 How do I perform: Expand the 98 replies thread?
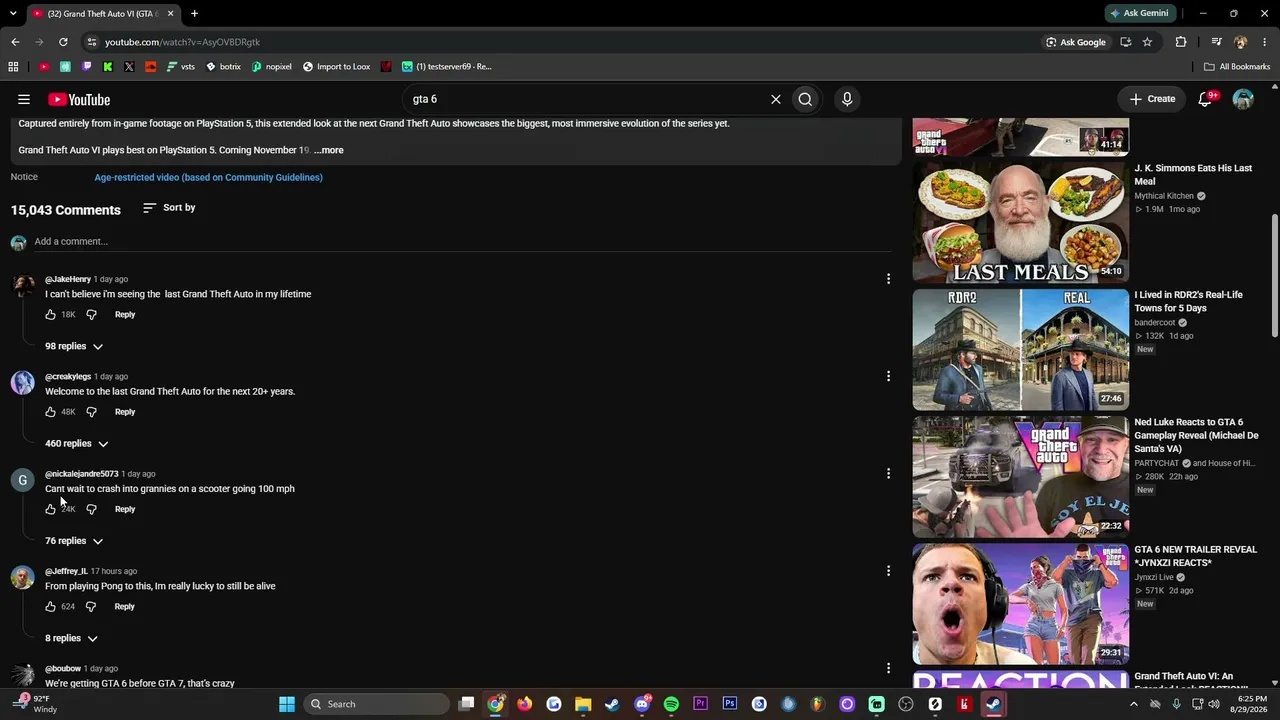tap(74, 346)
